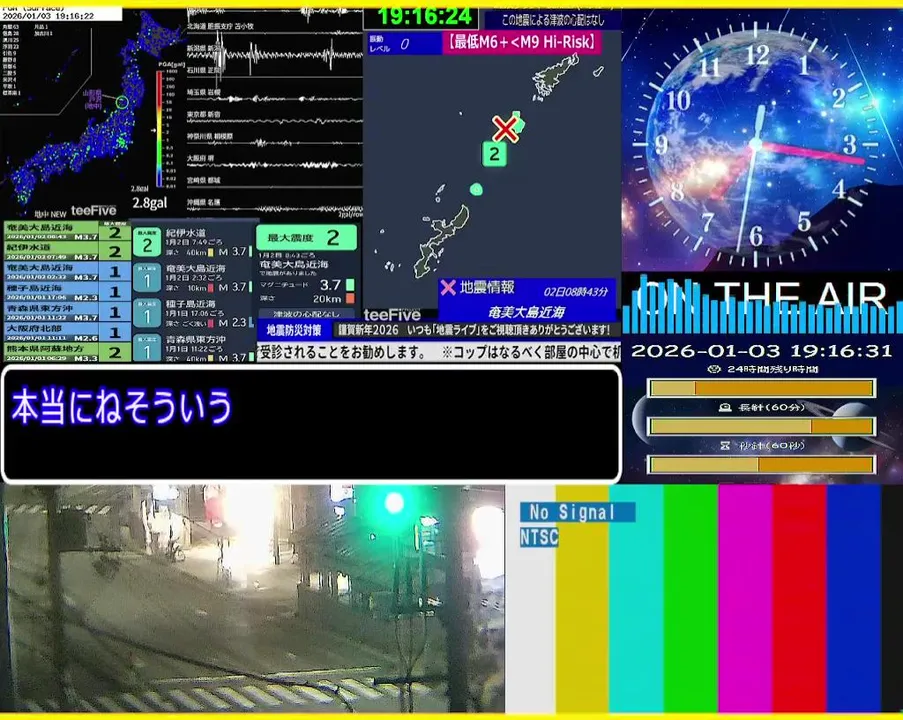Click the green bar in NTSC test pattern
The height and width of the screenshot is (720, 903).
[x=690, y=599]
